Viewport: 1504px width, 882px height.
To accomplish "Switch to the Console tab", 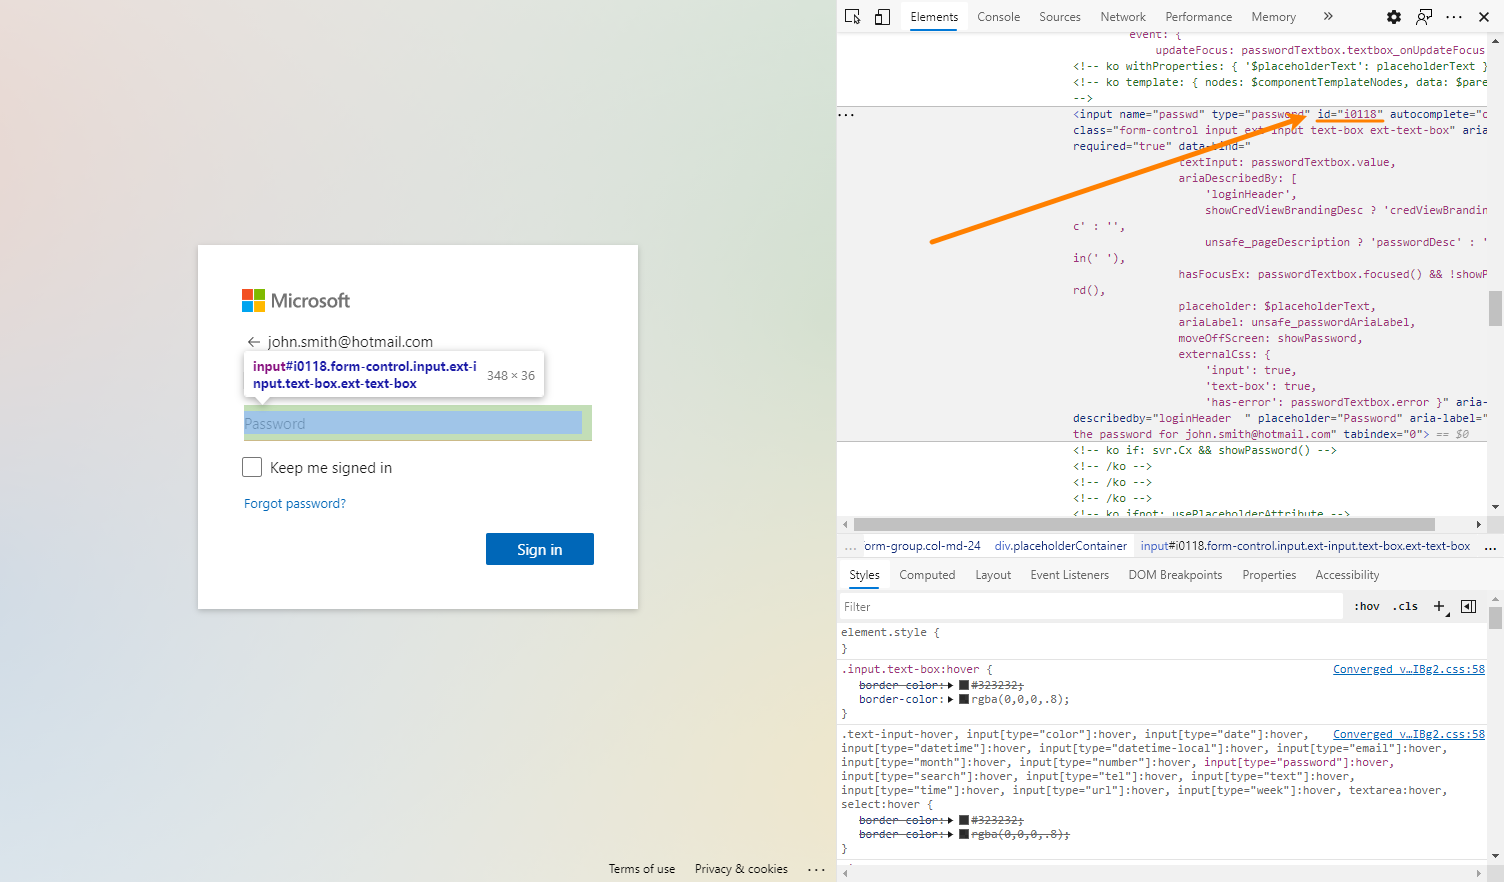I will pos(998,16).
